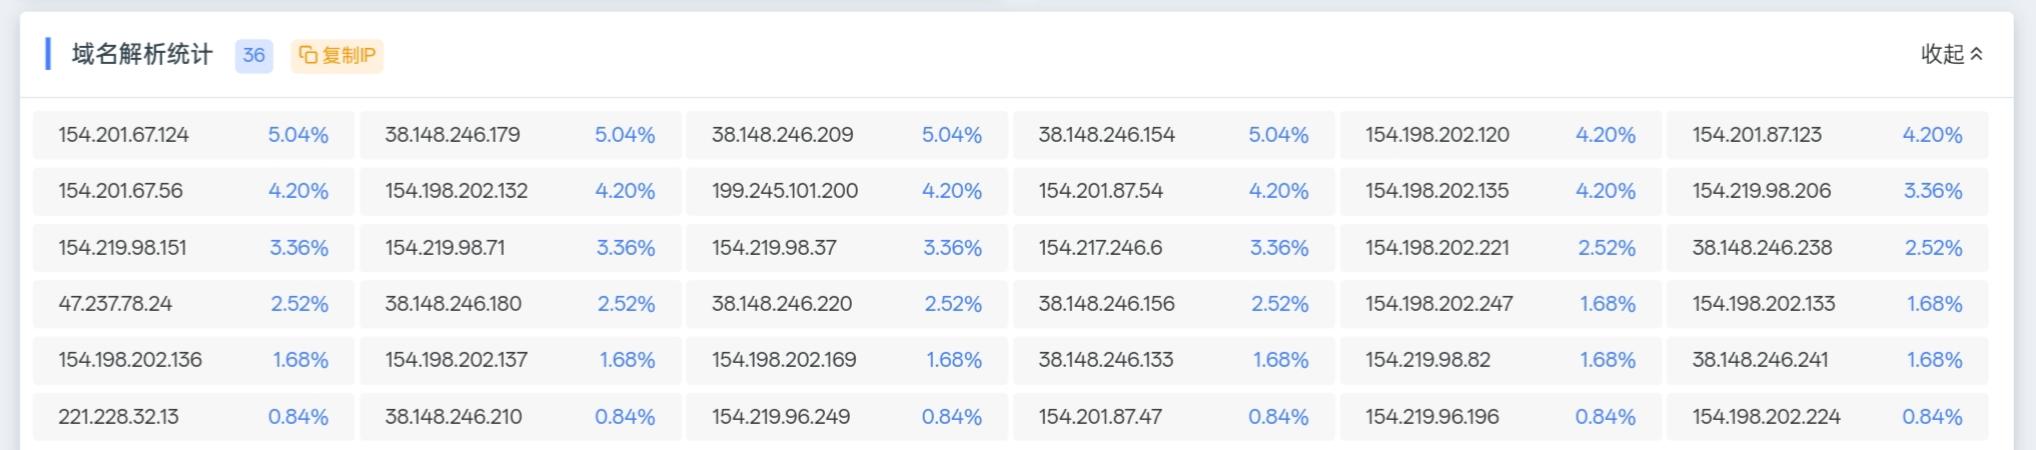The image size is (2036, 450).
Task: Click the 域名解析统计 section title
Action: click(142, 55)
